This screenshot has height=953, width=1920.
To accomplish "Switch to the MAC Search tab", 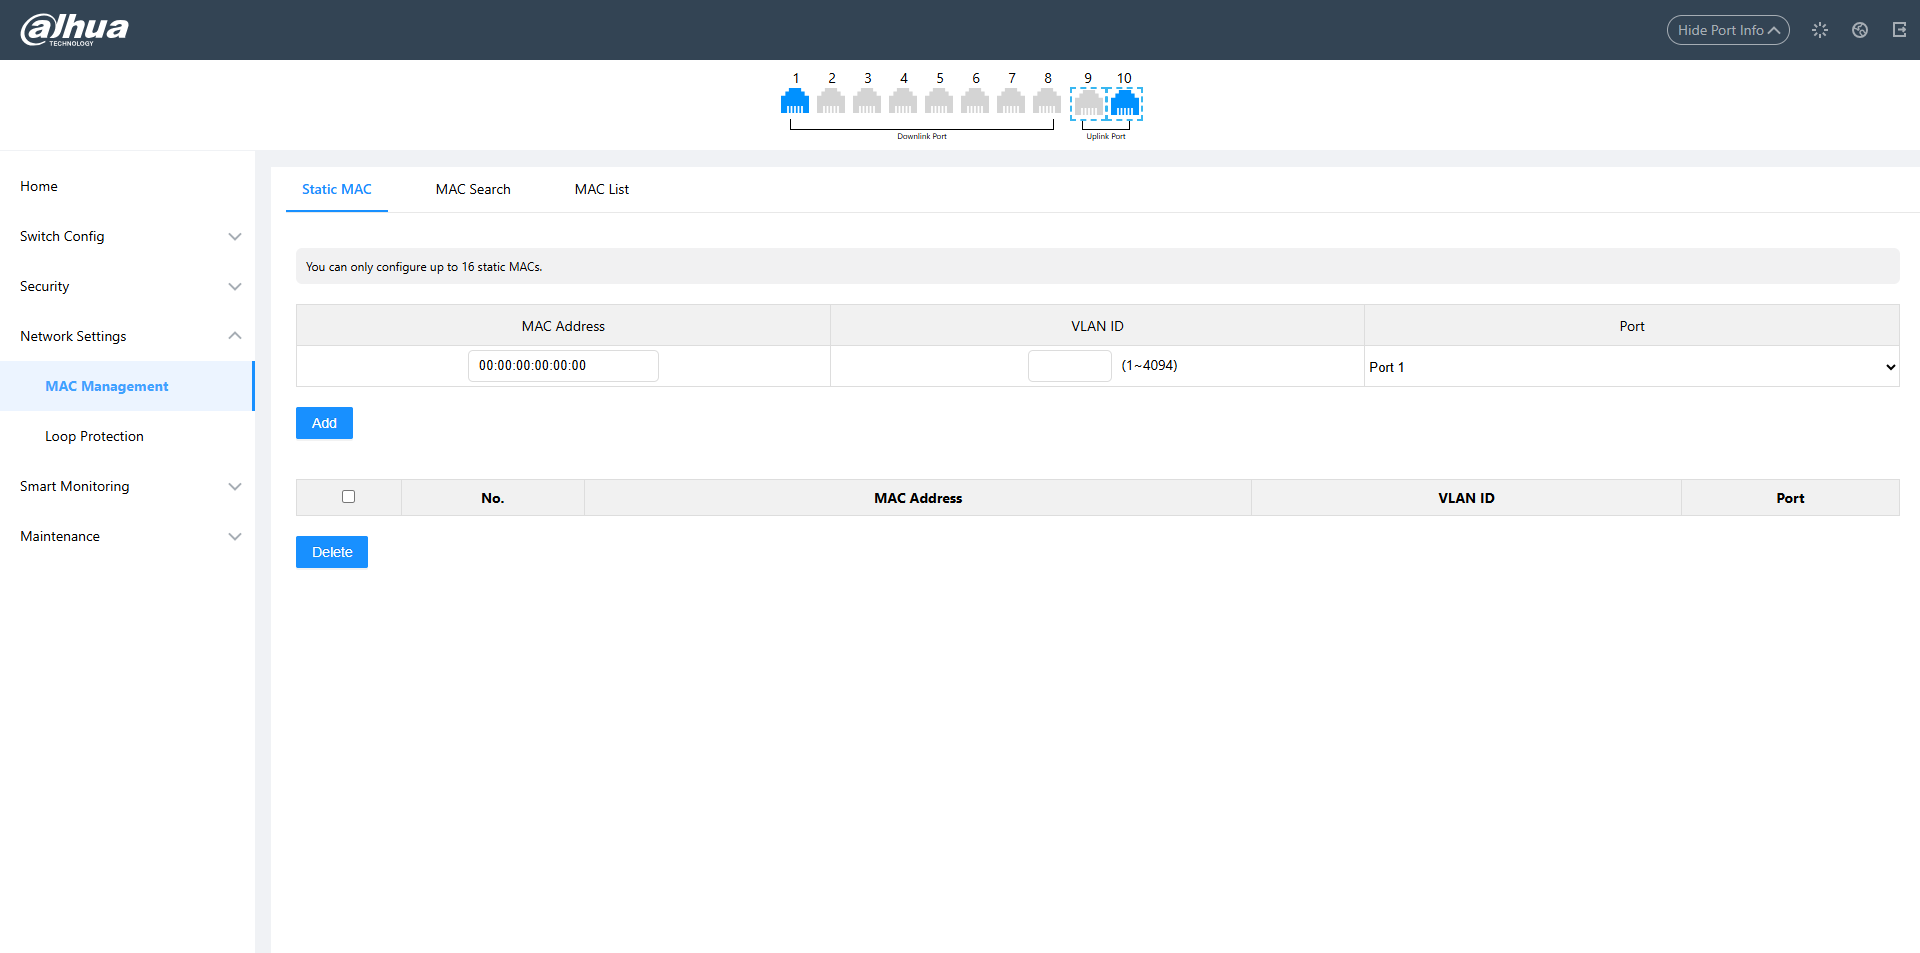I will (x=473, y=190).
